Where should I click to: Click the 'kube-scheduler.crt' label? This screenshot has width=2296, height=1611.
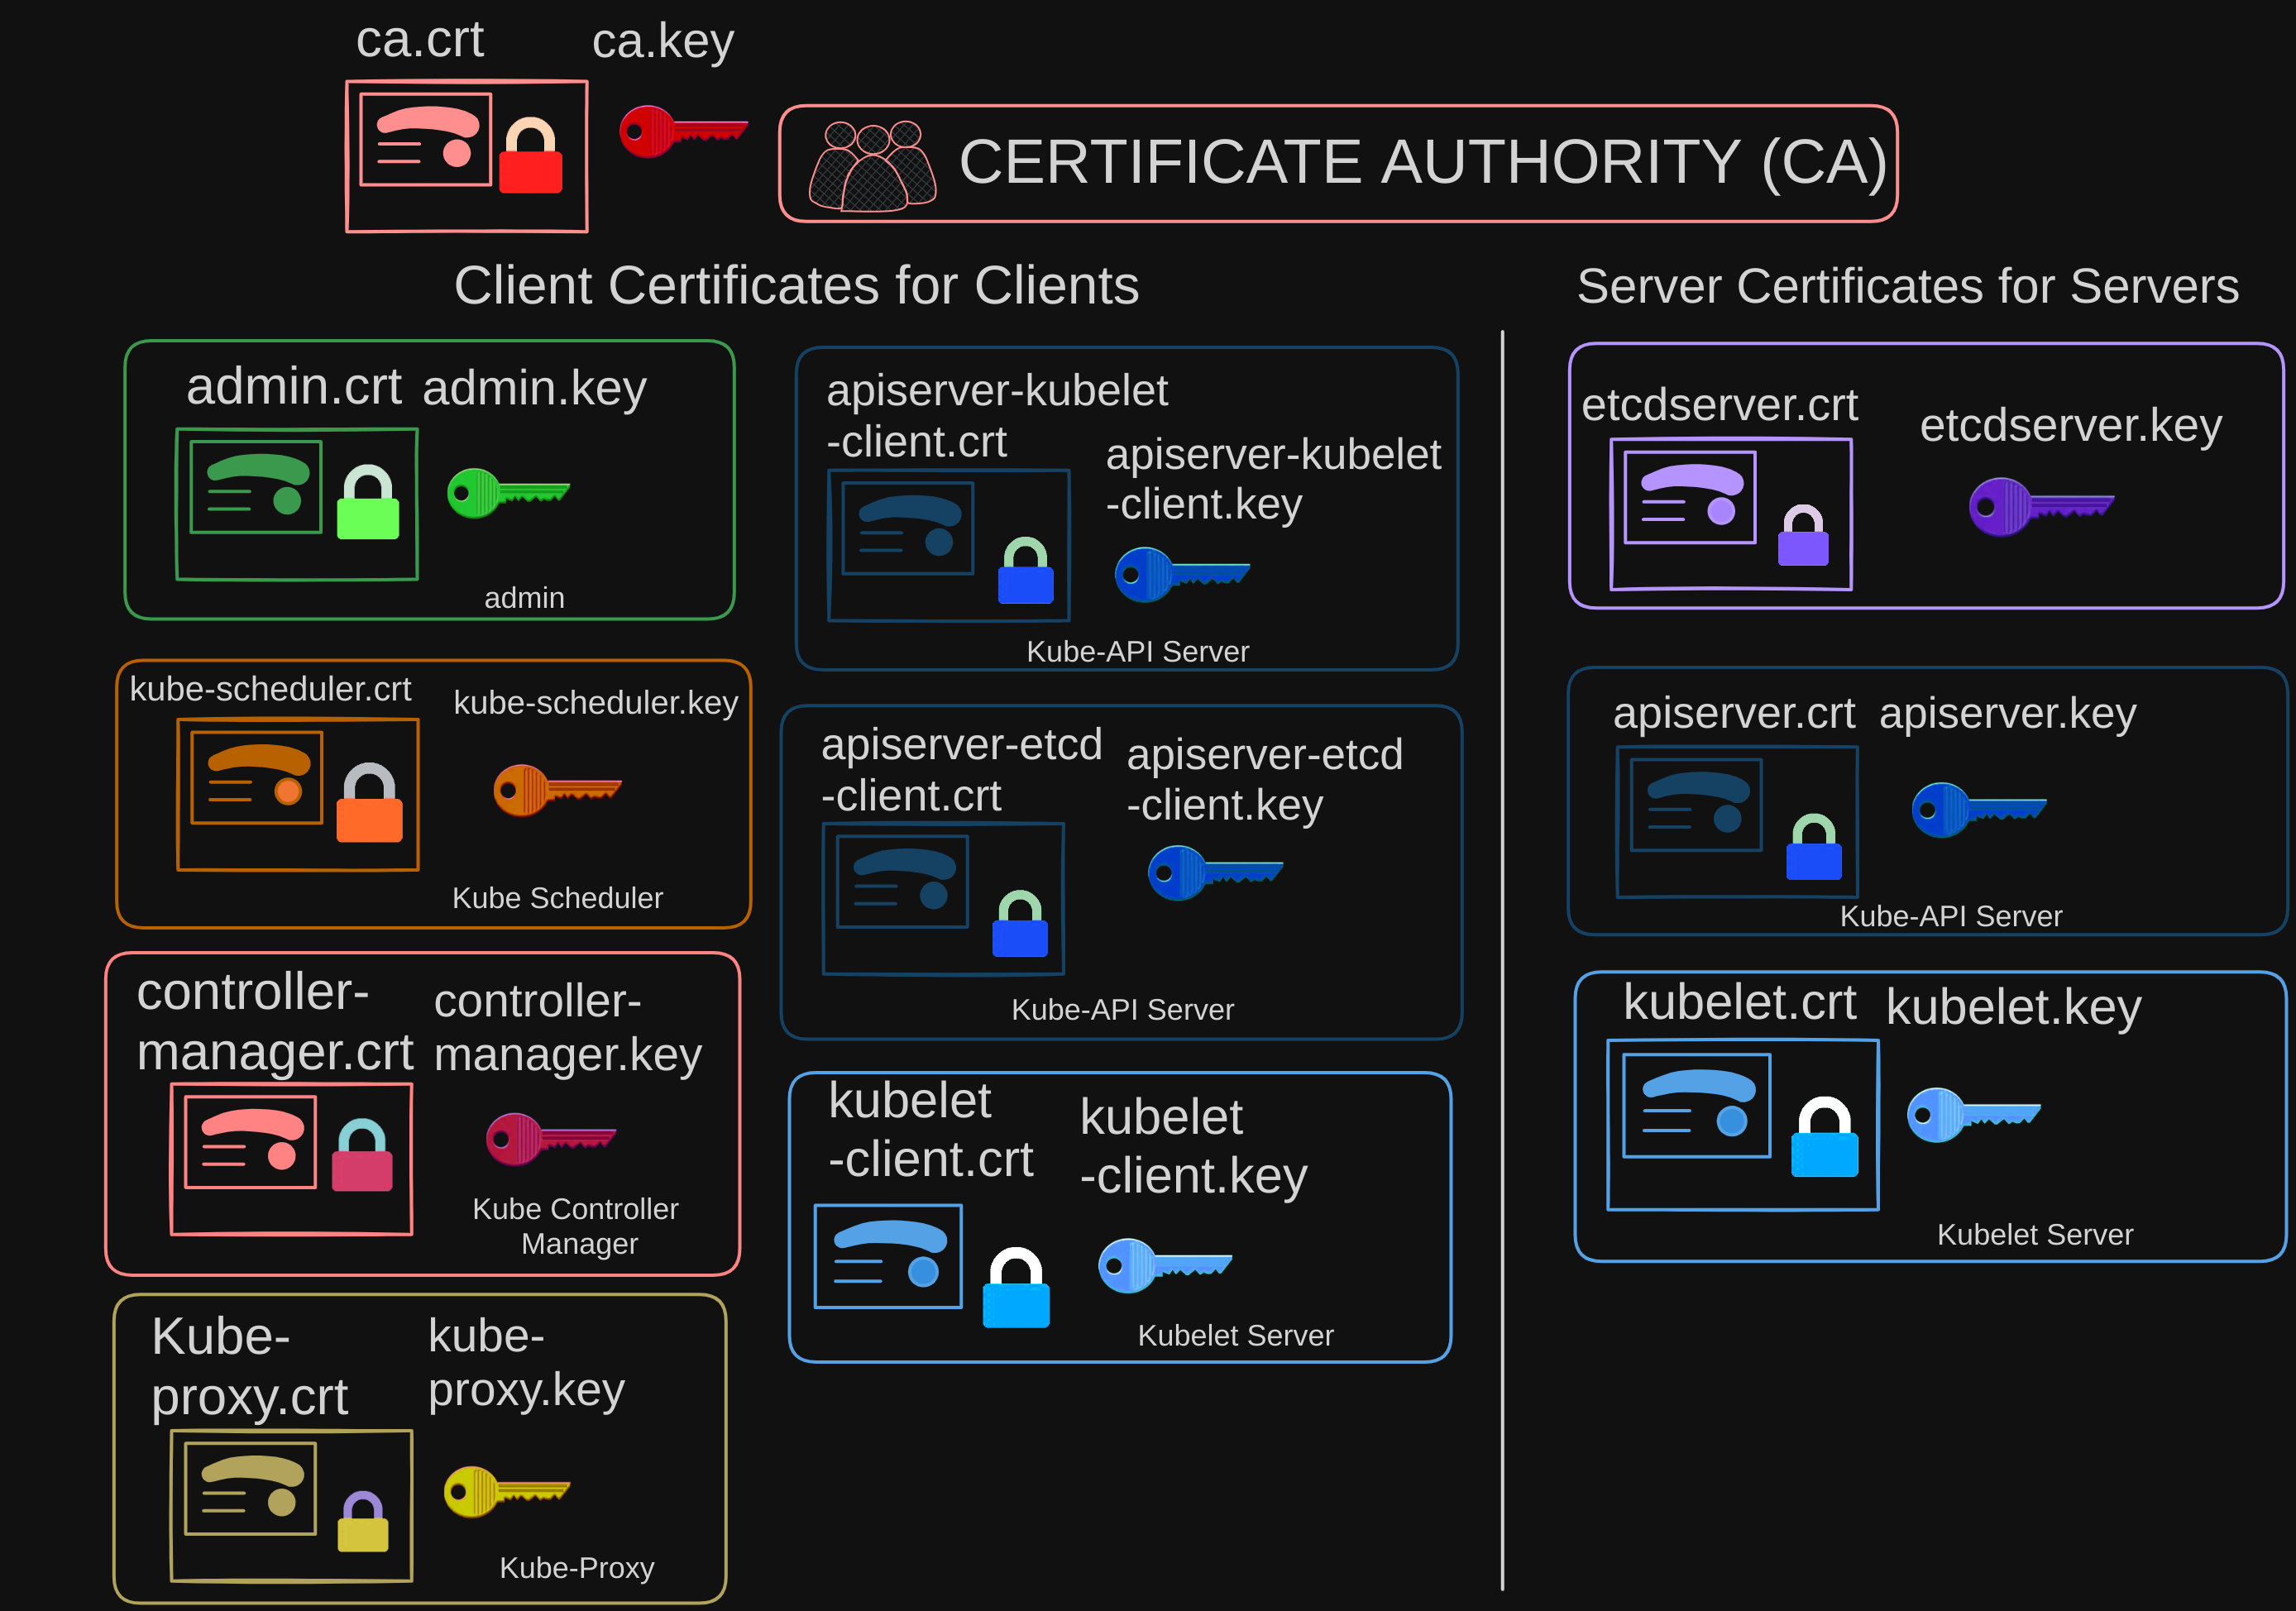[x=270, y=690]
